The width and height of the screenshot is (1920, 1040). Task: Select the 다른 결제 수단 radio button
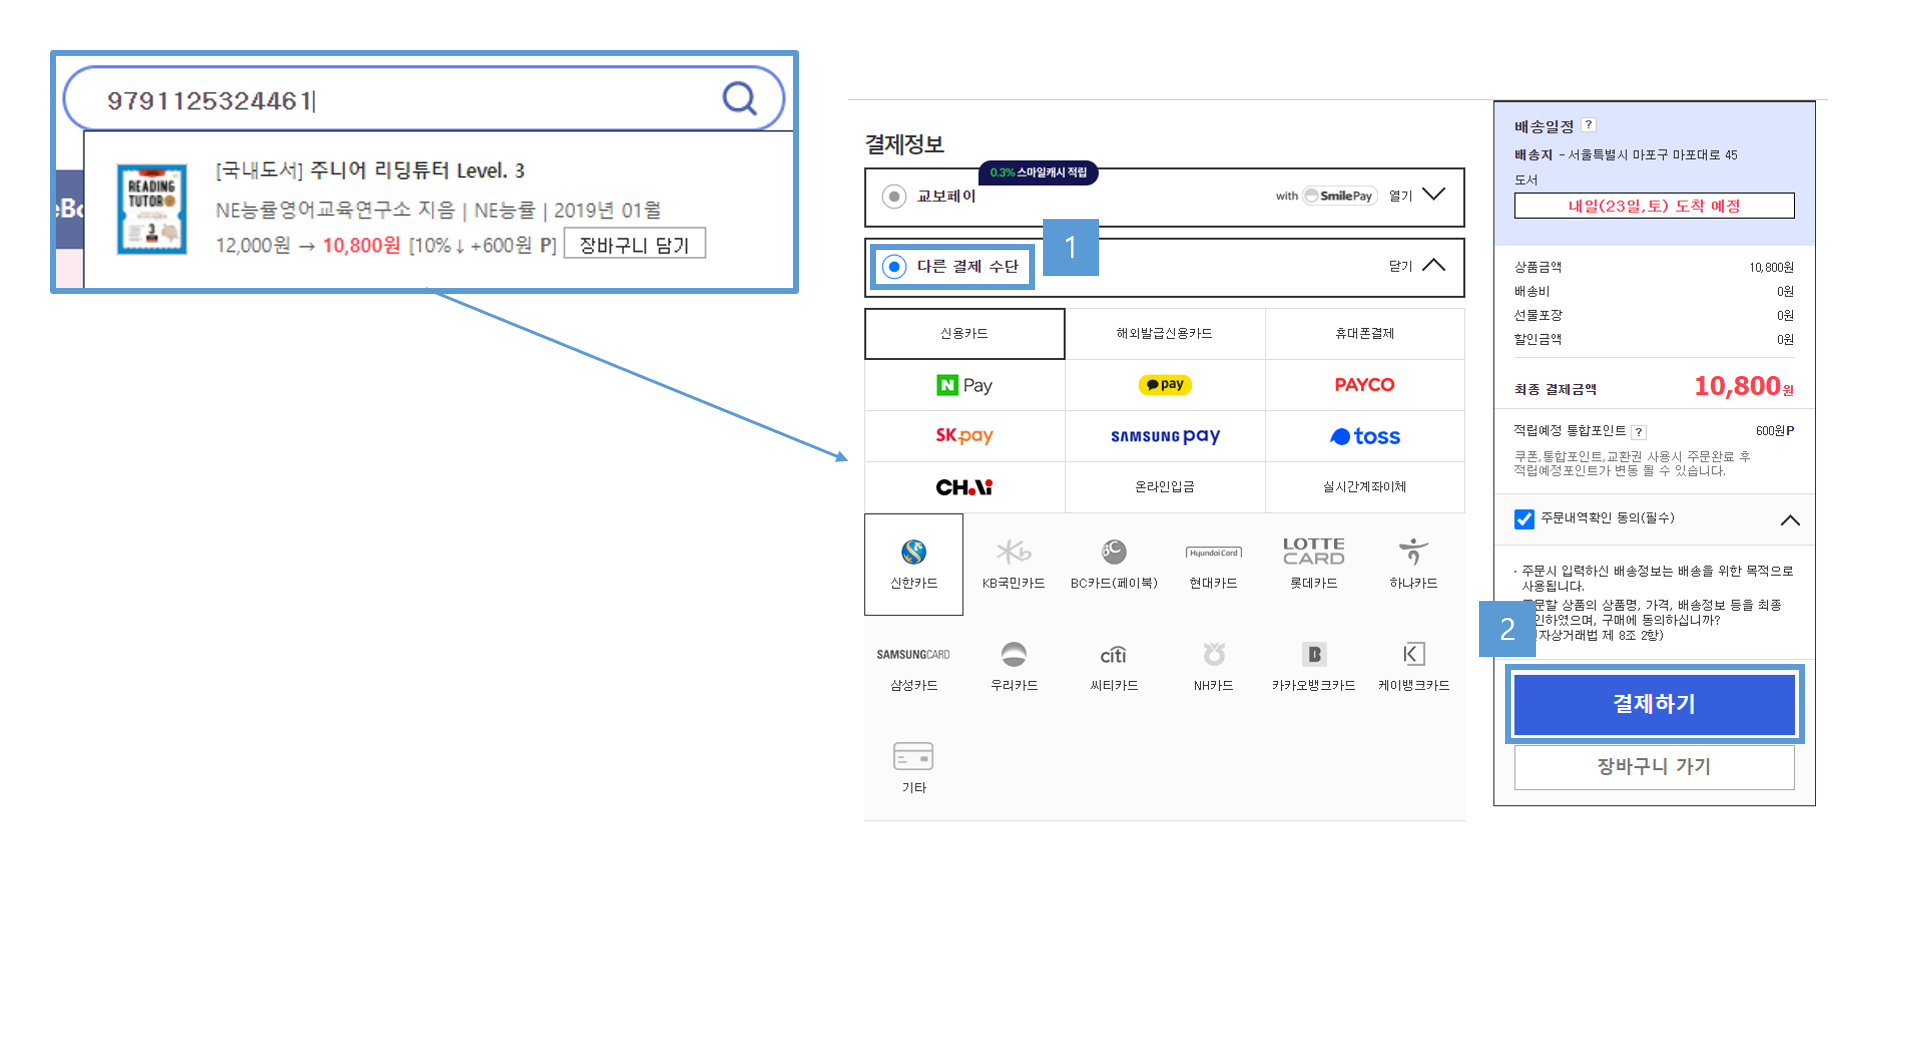[894, 266]
